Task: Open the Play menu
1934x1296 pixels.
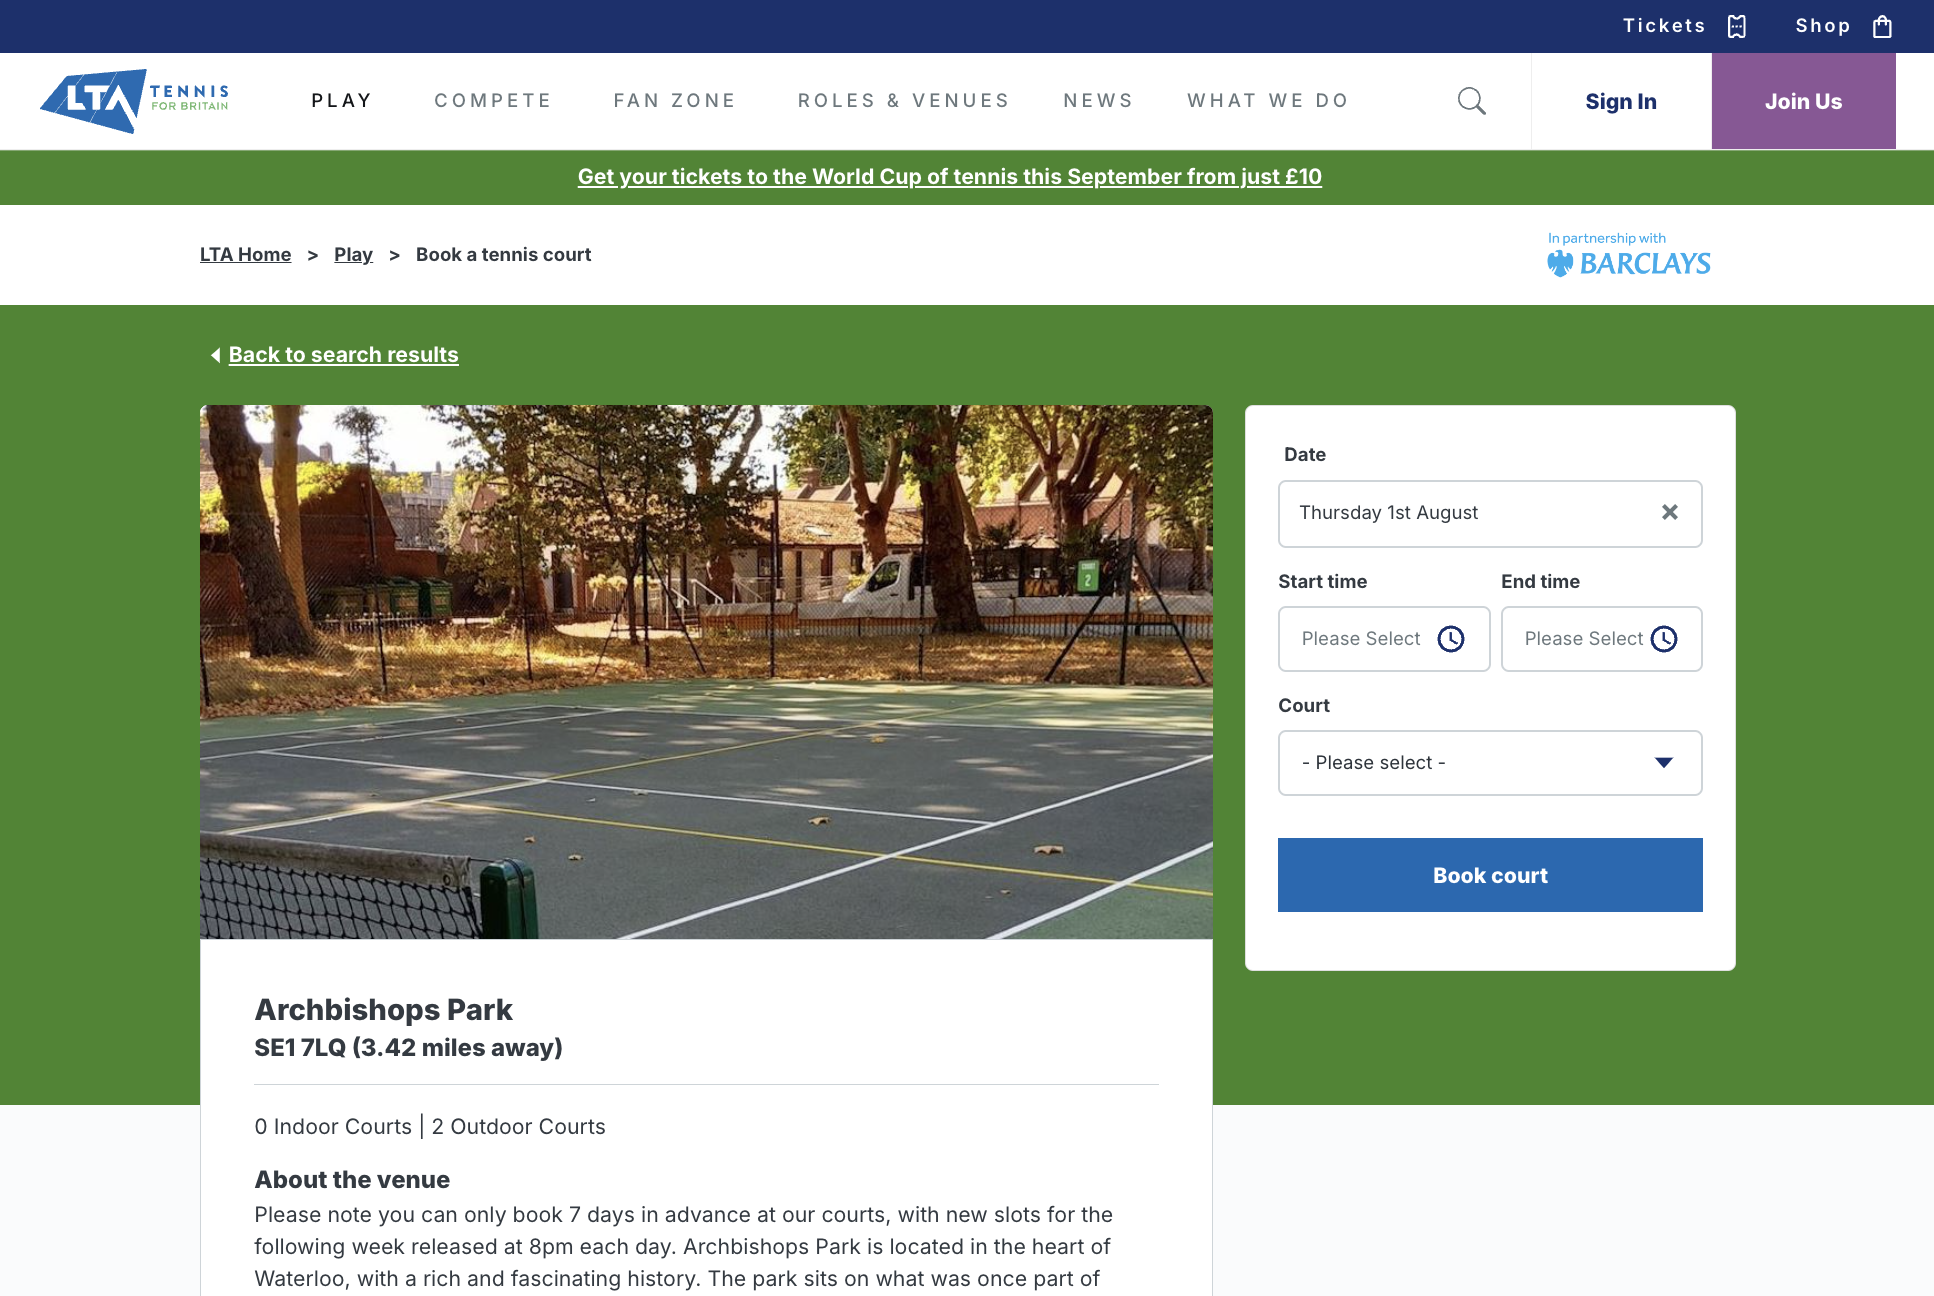Action: (x=342, y=101)
